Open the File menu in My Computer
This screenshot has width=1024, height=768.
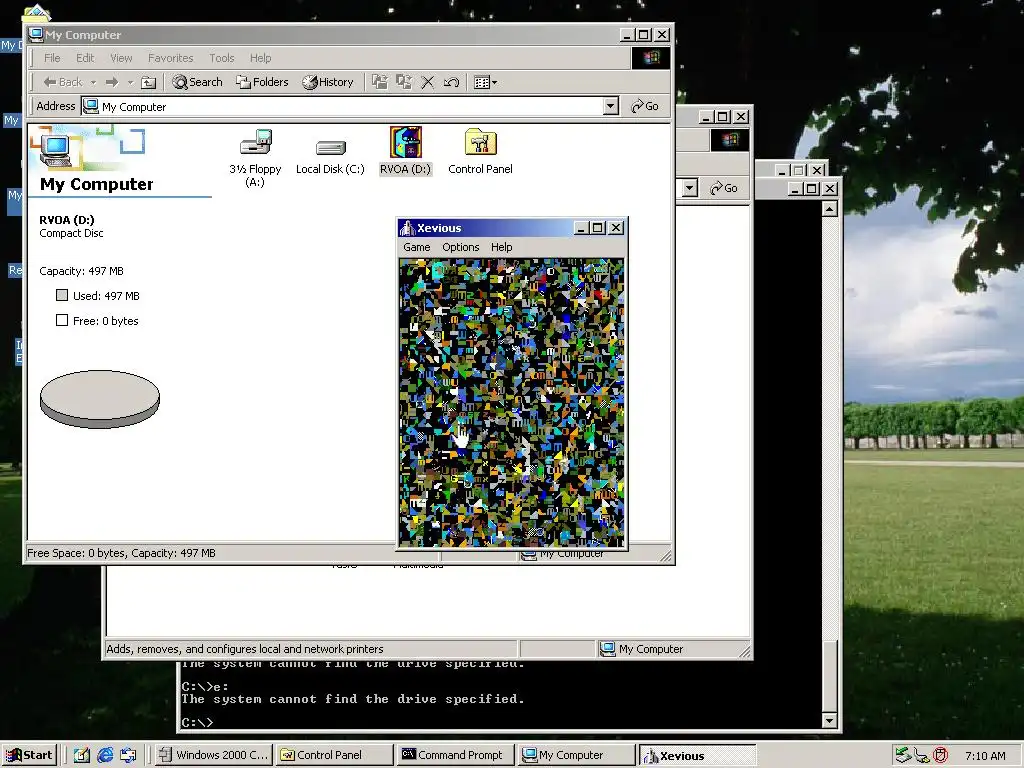pyautogui.click(x=52, y=58)
